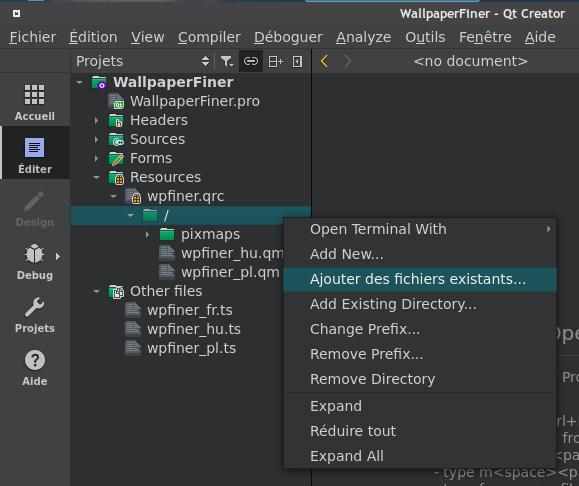Viewport: 579px width, 486px height.
Task: Expand the Headers node
Action: pyautogui.click(x=96, y=120)
